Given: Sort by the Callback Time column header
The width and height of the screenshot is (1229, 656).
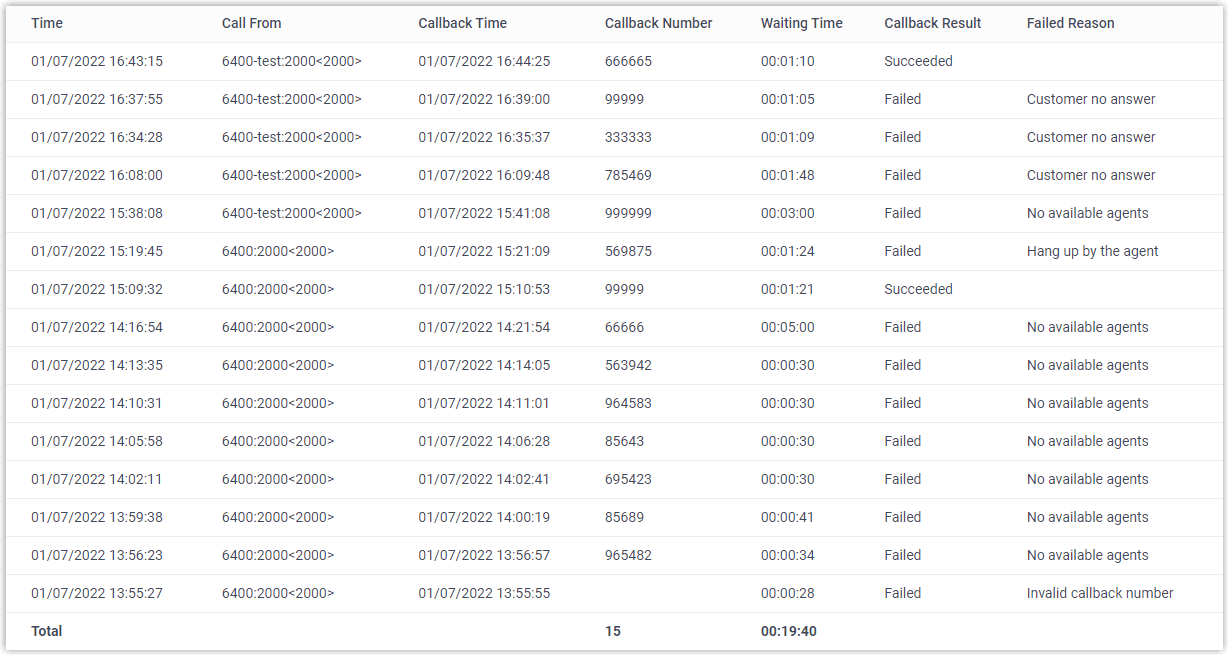Looking at the screenshot, I should pyautogui.click(x=462, y=23).
